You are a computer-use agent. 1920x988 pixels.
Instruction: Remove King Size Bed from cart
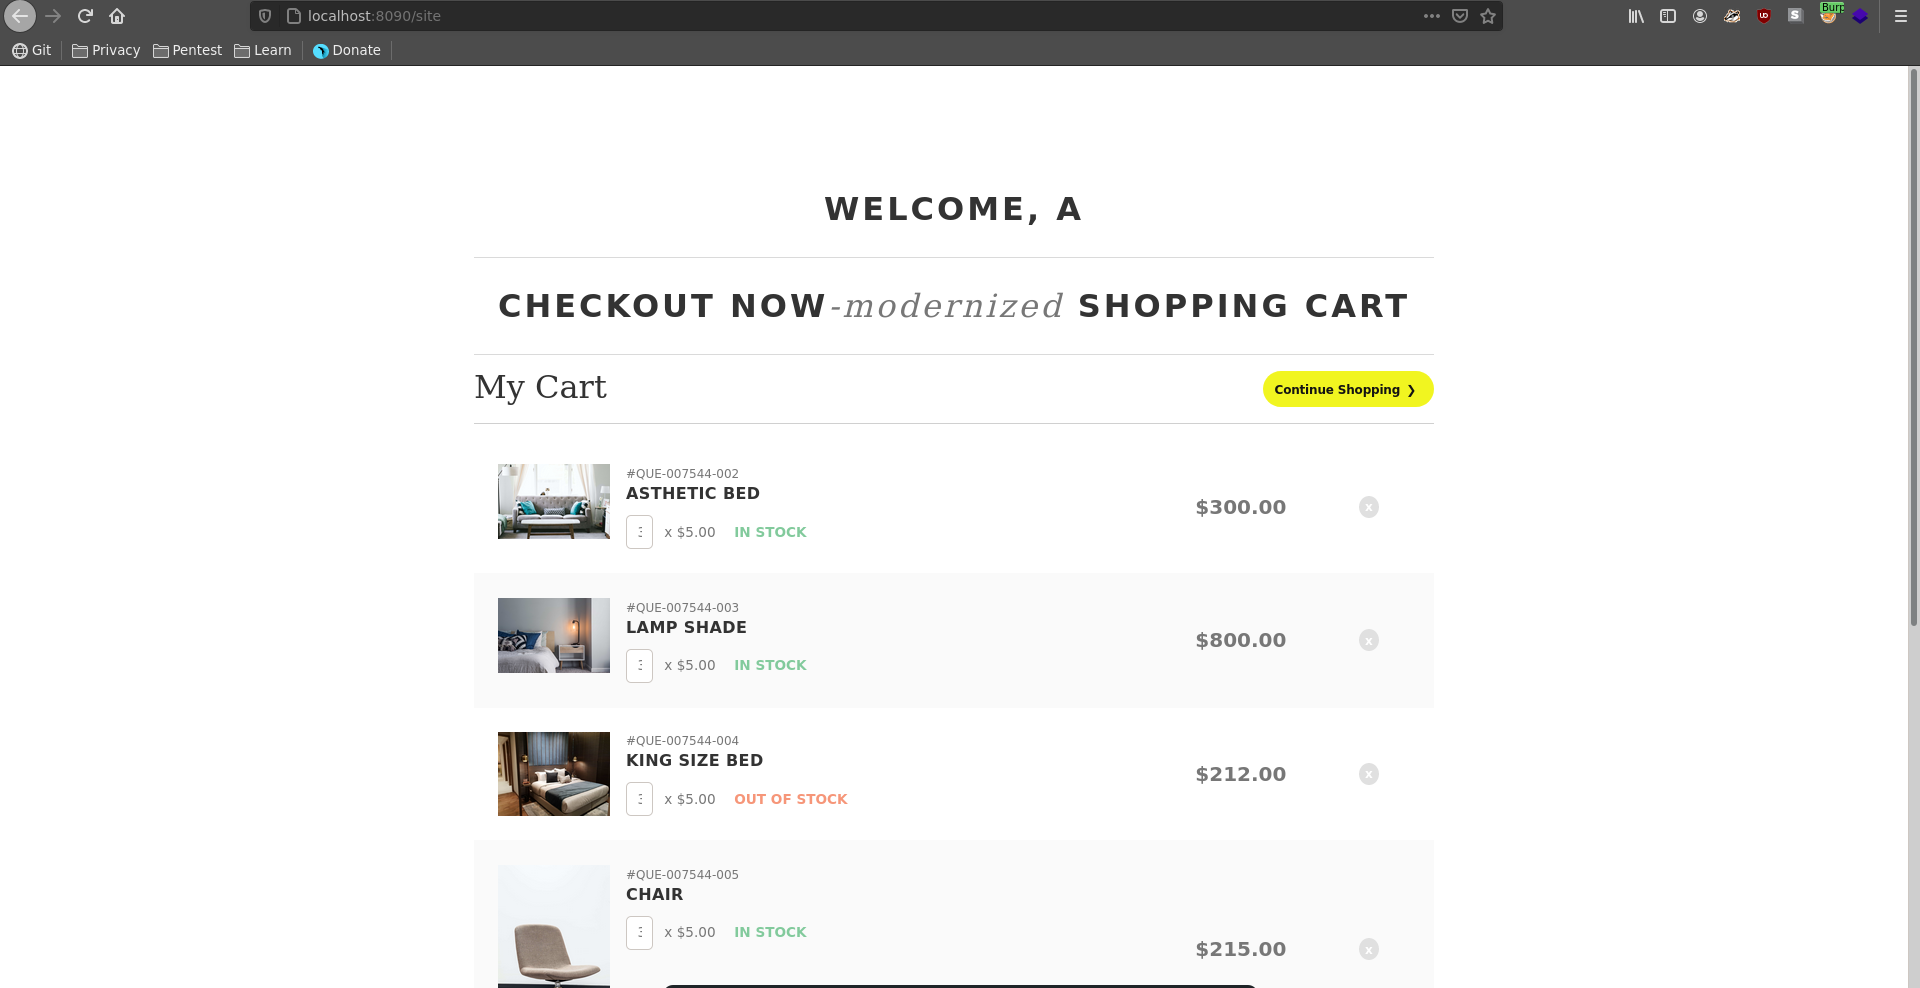tap(1369, 774)
